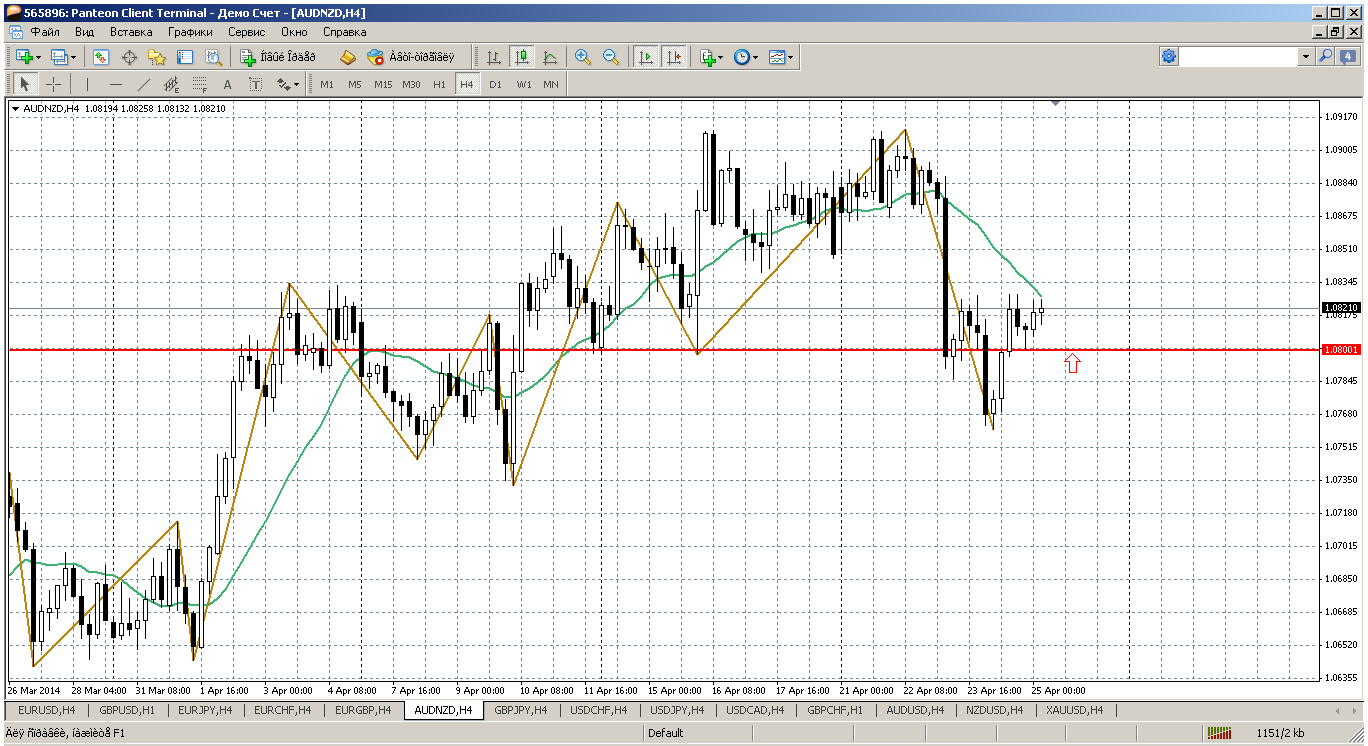
Task: Switch chart to bar chart mode
Action: 494,57
